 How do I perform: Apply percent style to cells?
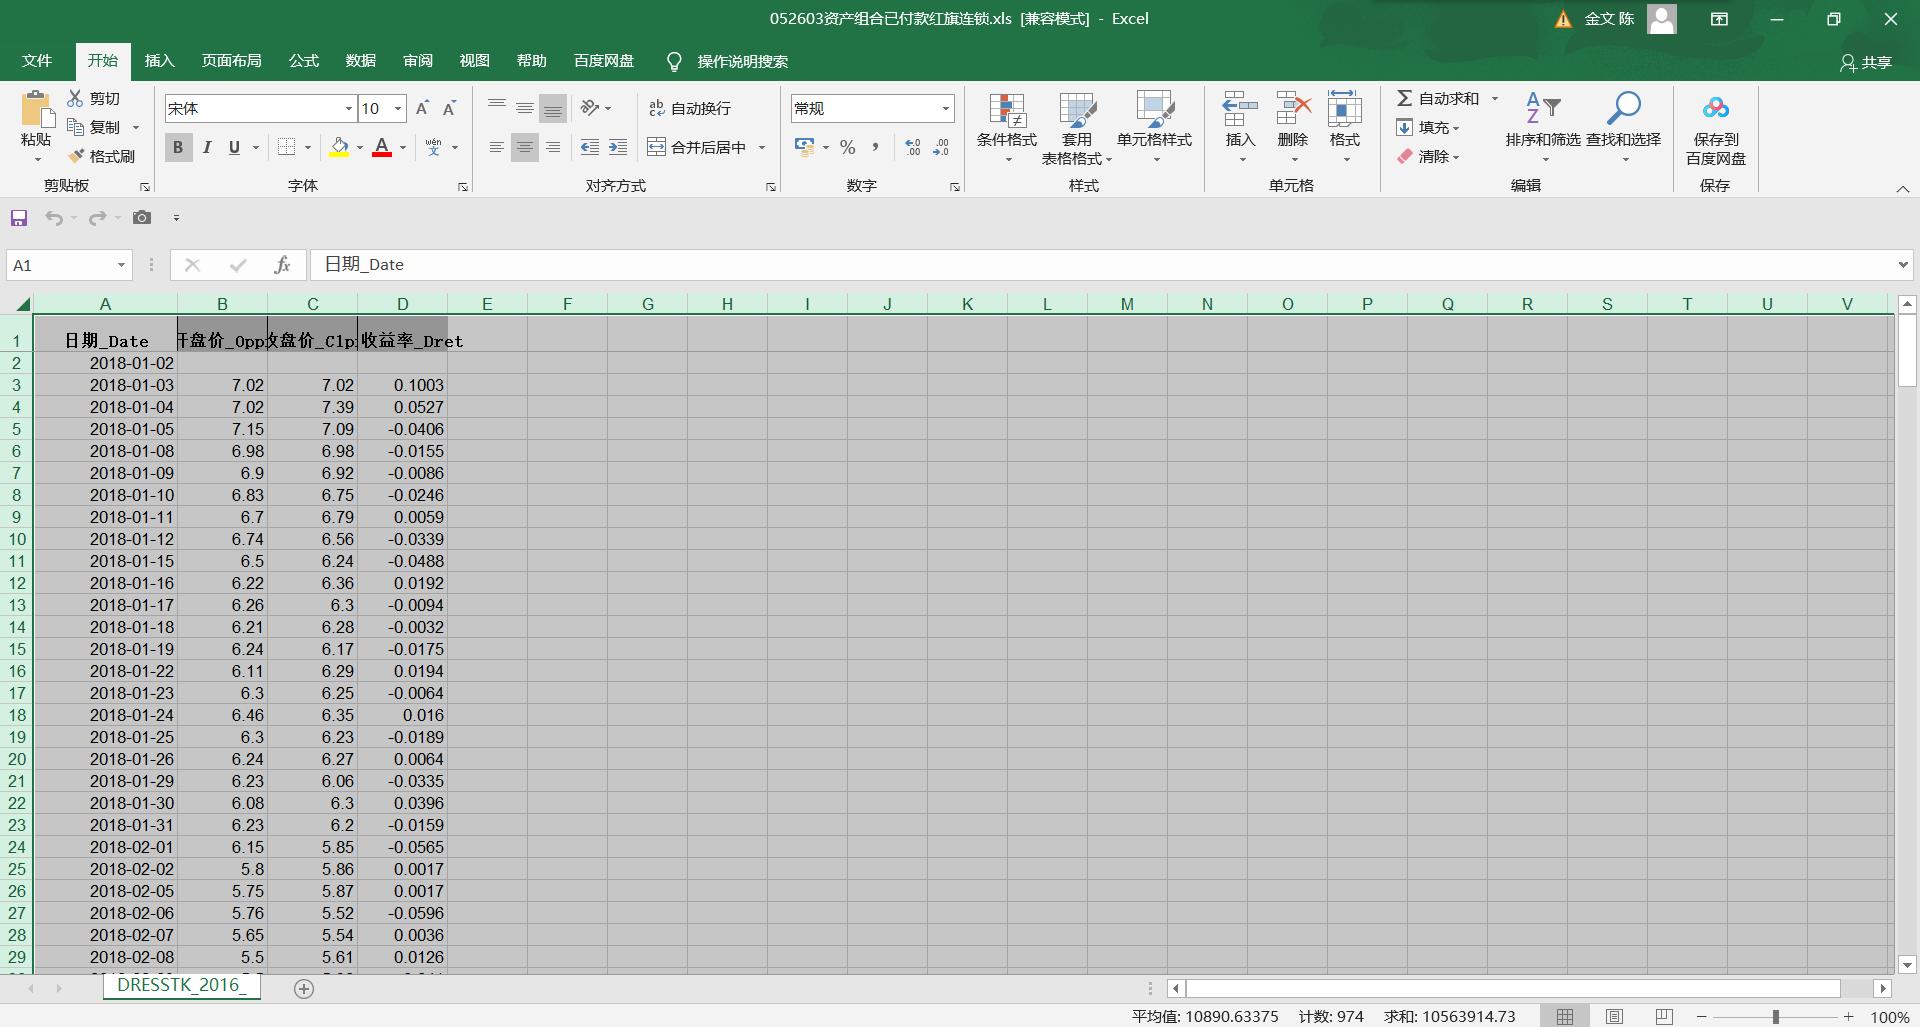click(x=848, y=148)
